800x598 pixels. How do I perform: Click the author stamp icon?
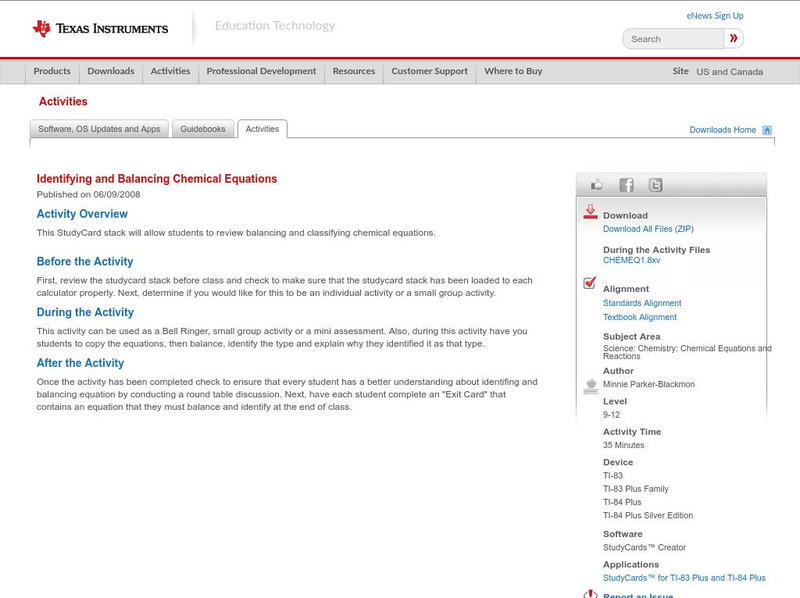591,387
